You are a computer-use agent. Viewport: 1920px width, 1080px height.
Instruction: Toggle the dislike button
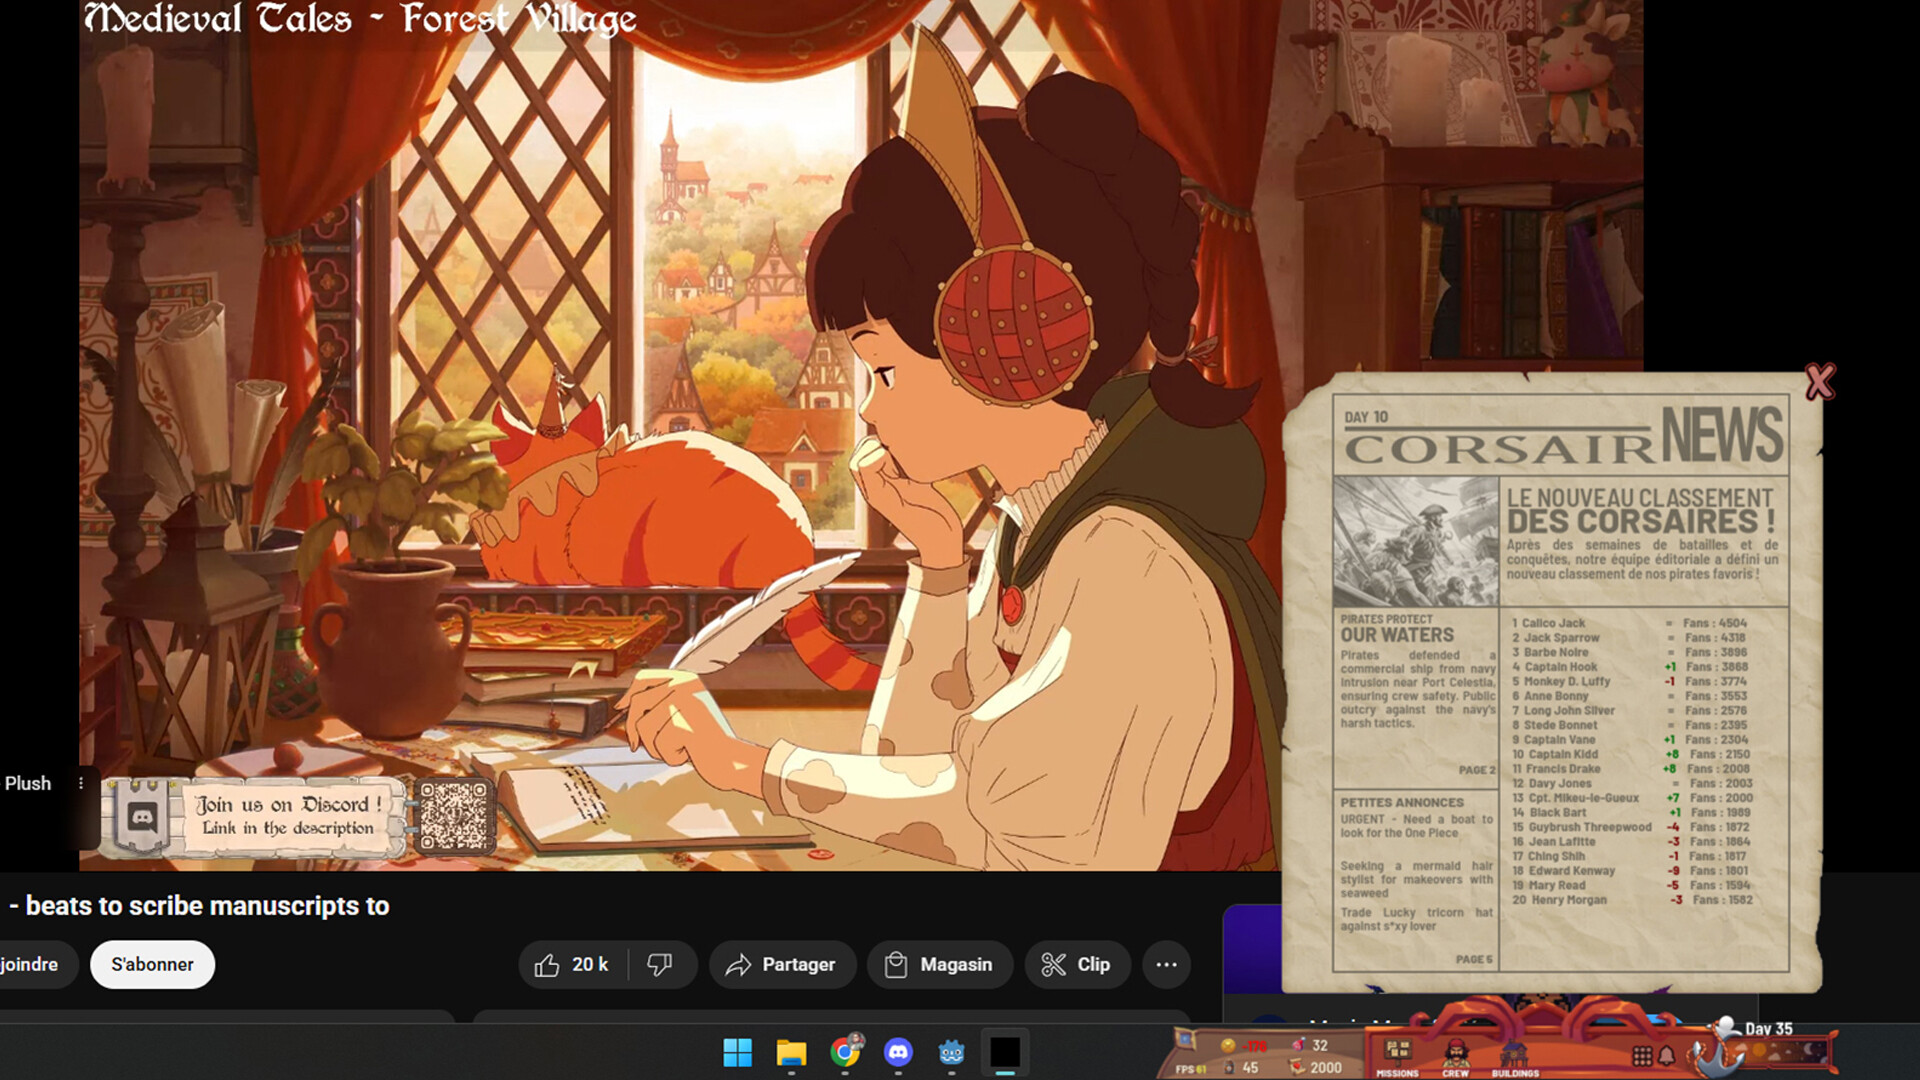coord(660,964)
